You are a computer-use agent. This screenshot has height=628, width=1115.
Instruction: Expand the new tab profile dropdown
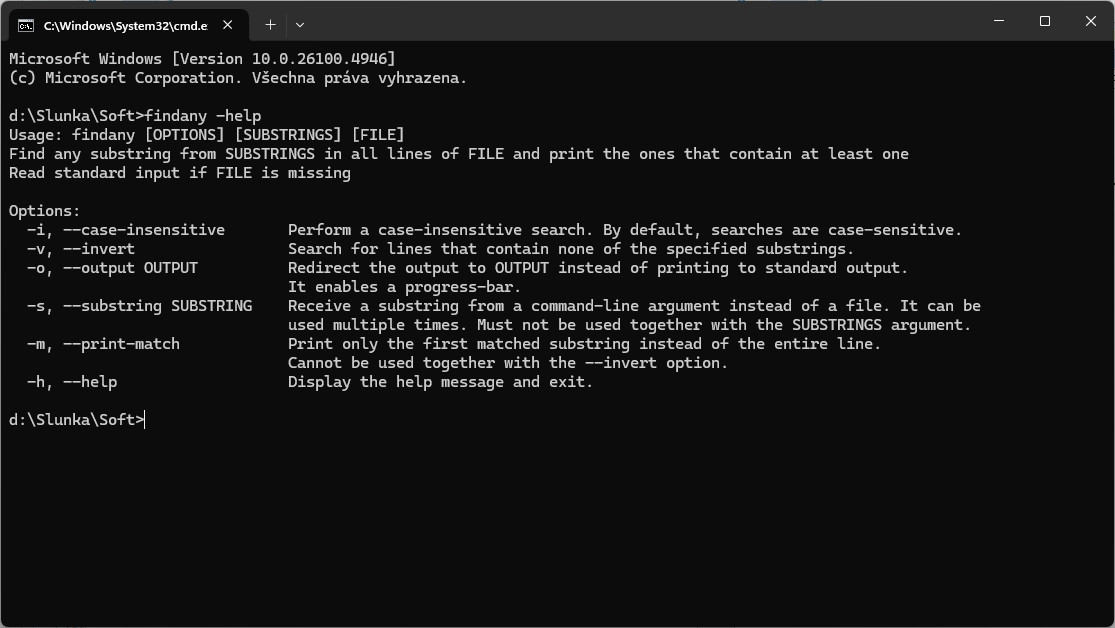pos(299,24)
